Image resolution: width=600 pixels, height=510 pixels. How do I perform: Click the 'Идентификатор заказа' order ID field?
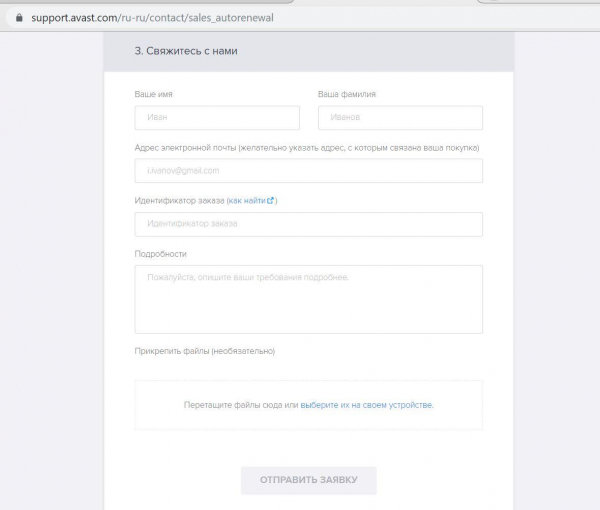tap(308, 224)
